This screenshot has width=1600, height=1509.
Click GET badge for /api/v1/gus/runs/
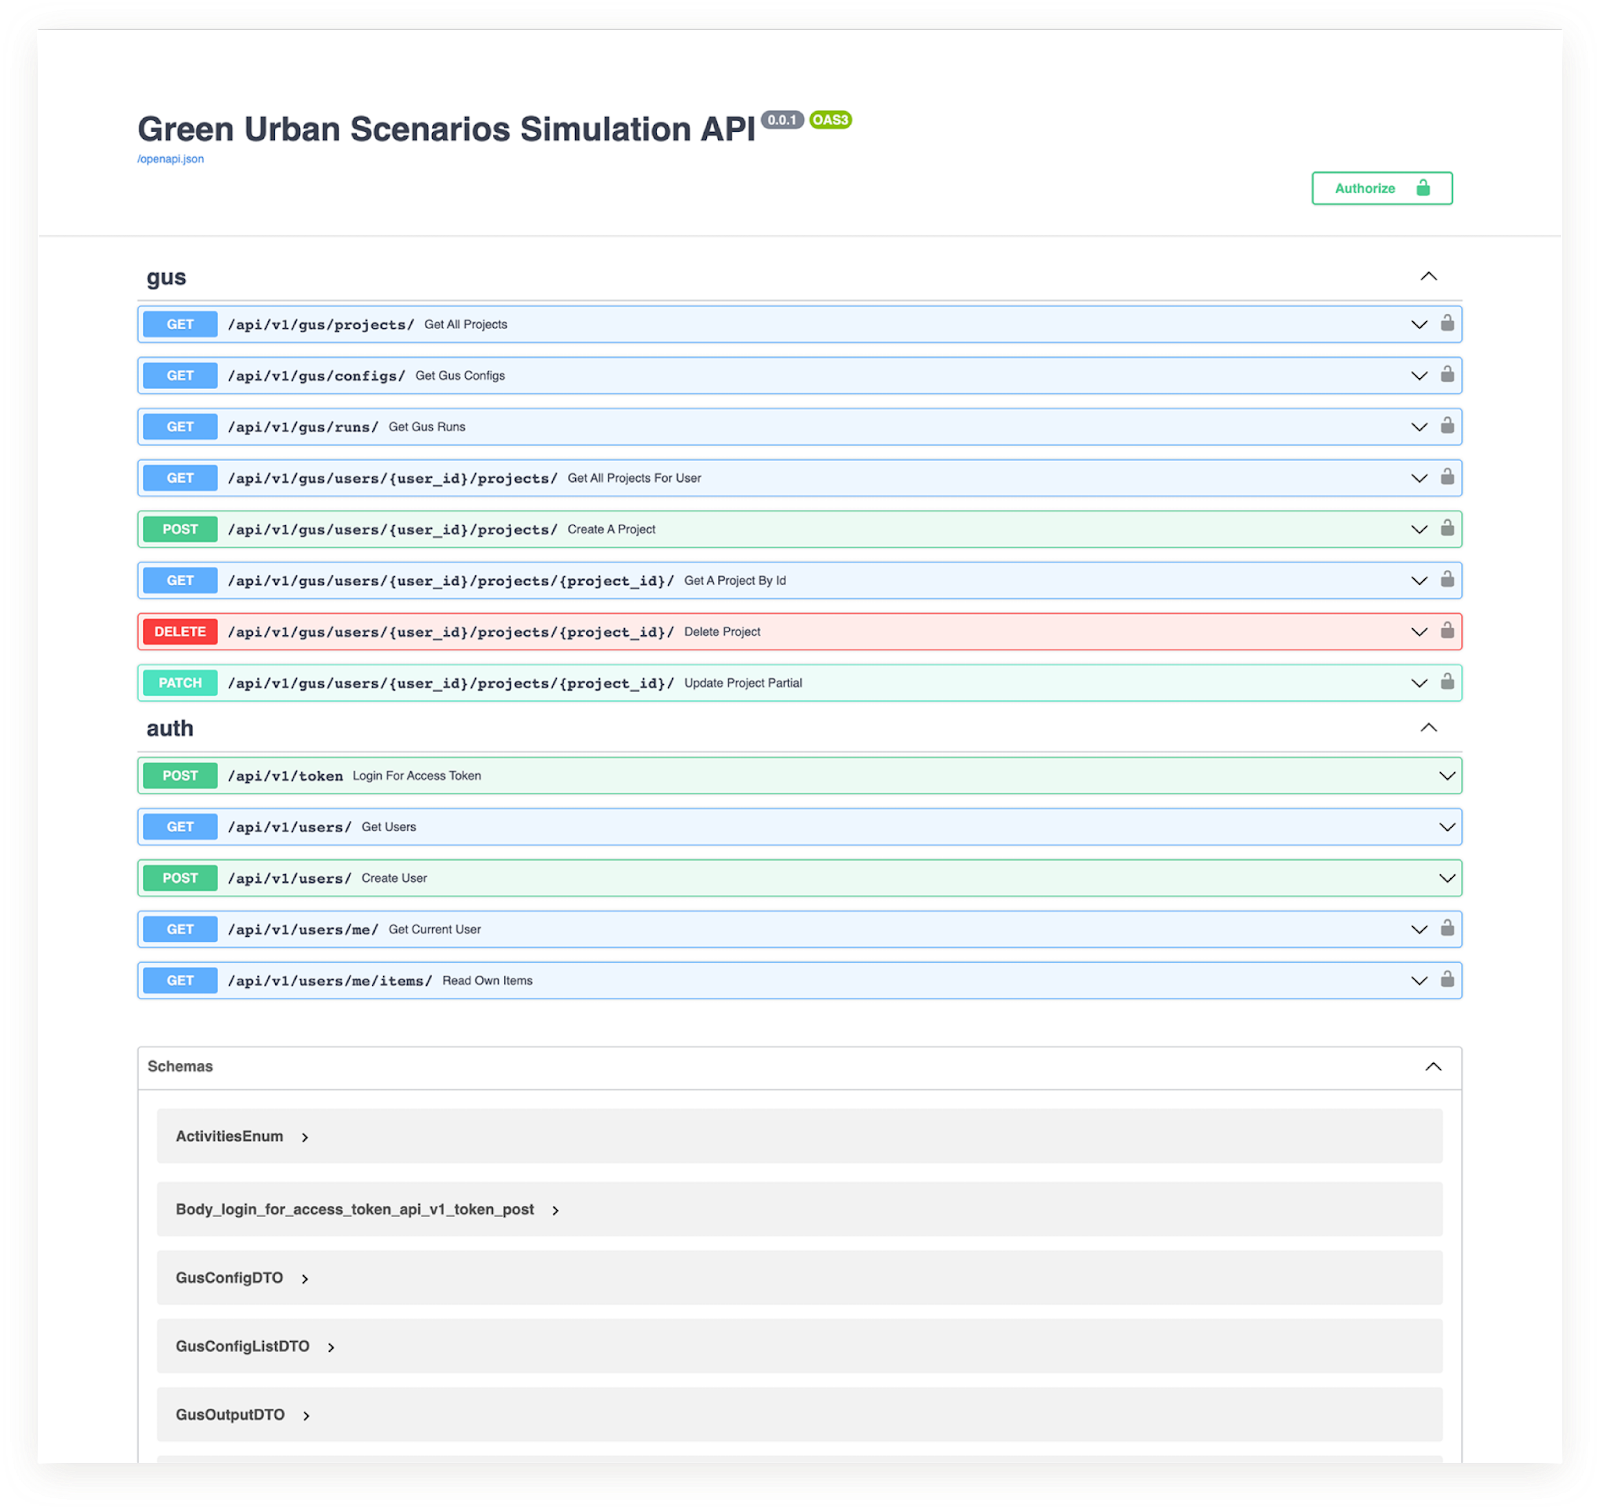180,427
